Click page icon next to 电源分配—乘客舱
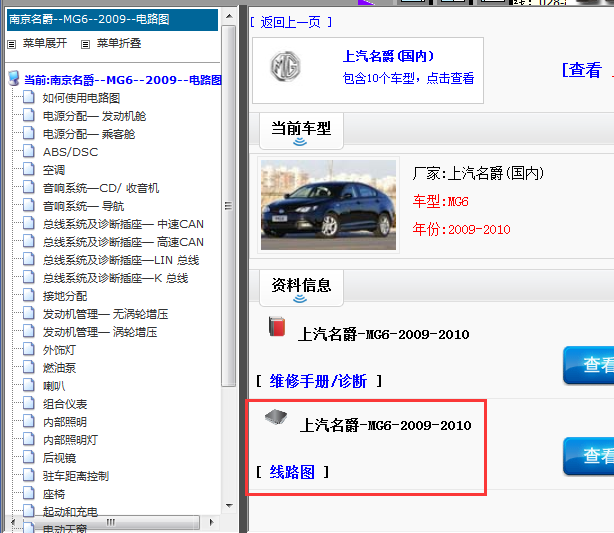Screen dimensions: 614x533 [x=29, y=133]
